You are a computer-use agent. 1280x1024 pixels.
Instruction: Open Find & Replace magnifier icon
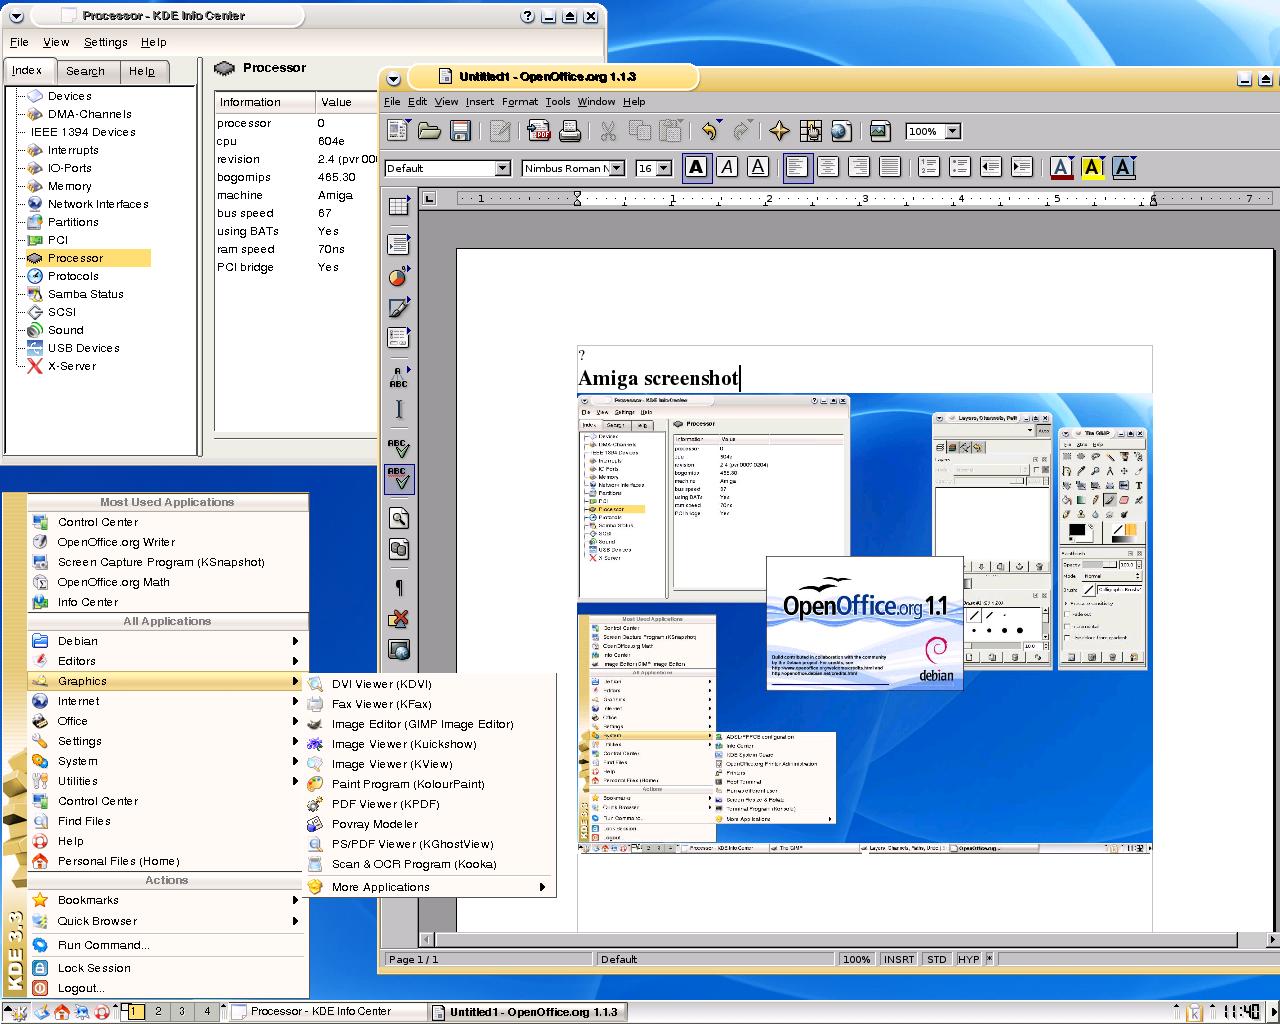399,517
